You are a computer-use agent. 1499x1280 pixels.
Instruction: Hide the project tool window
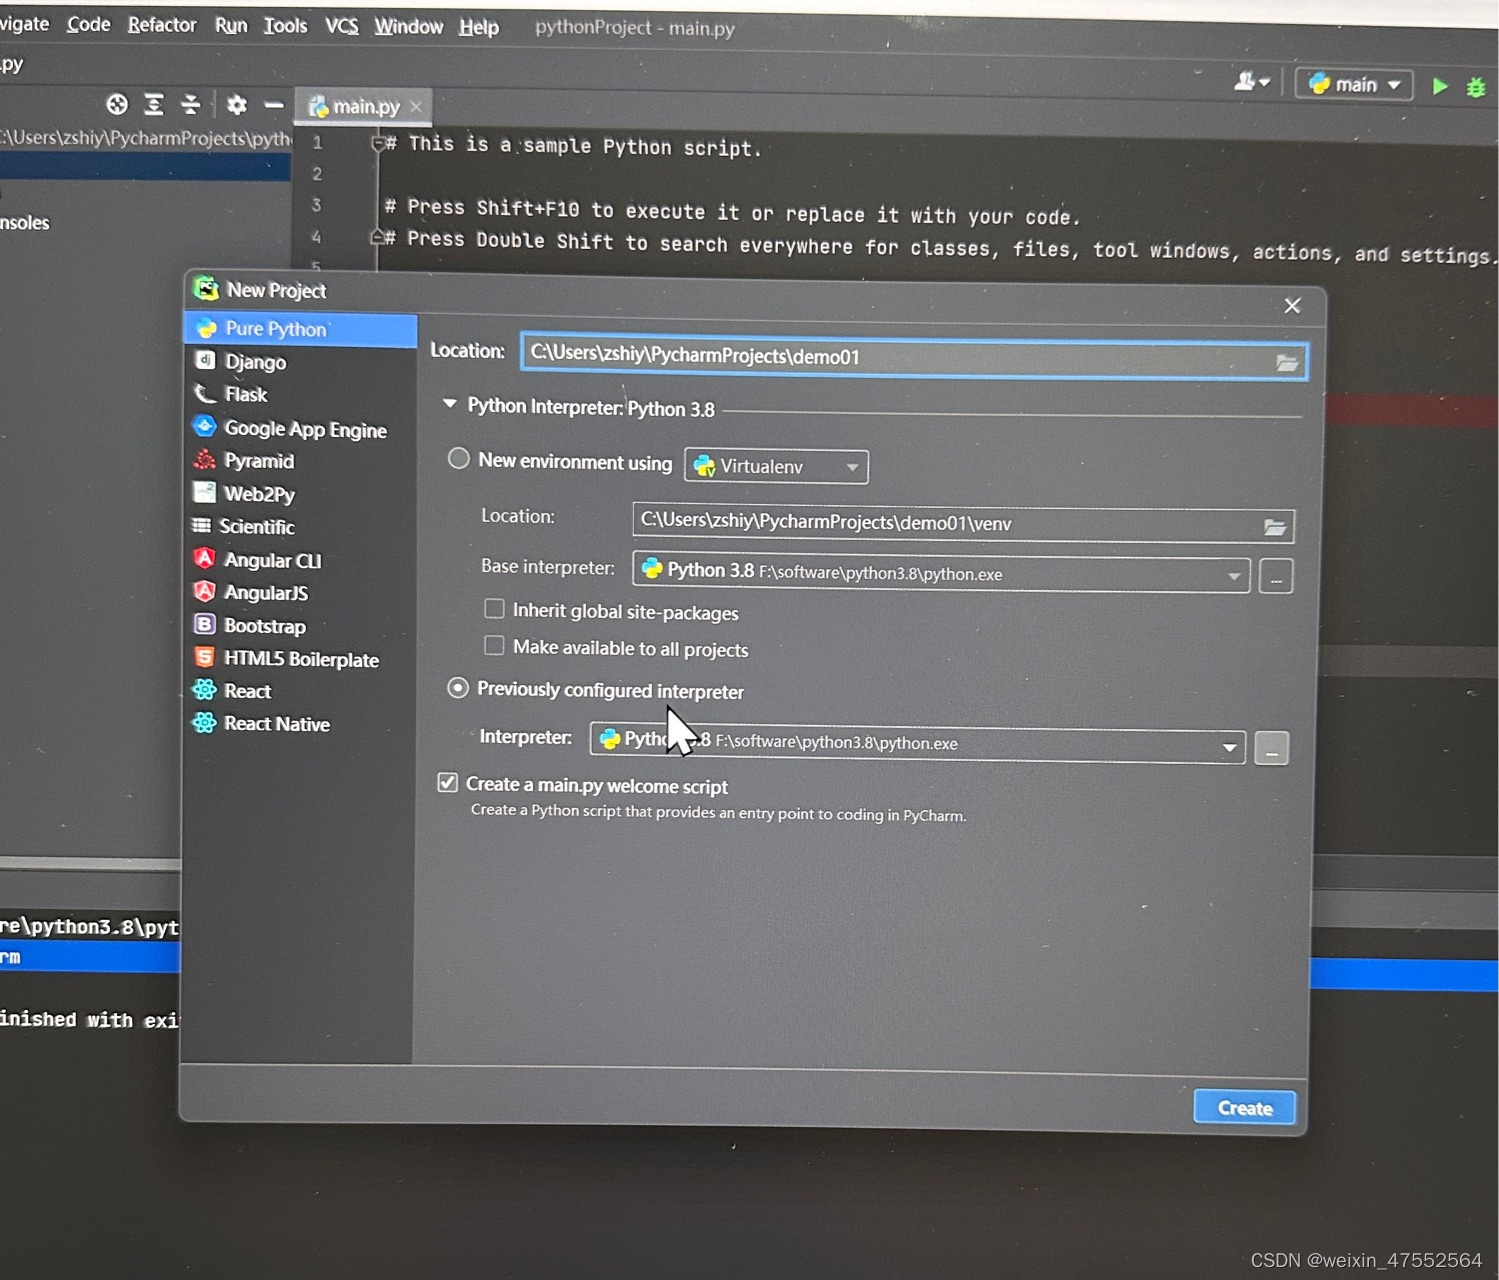pos(274,105)
